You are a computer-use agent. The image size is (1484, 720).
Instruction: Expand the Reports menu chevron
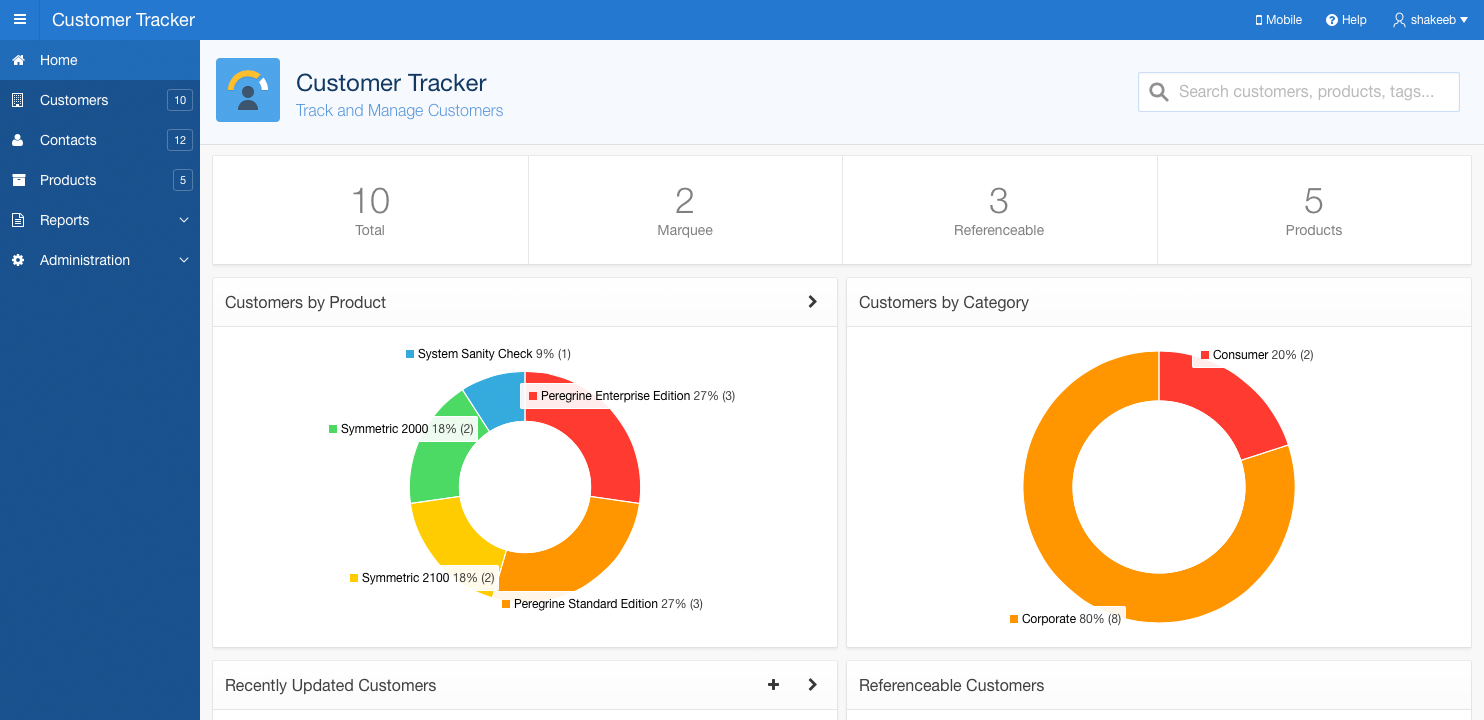coord(184,220)
